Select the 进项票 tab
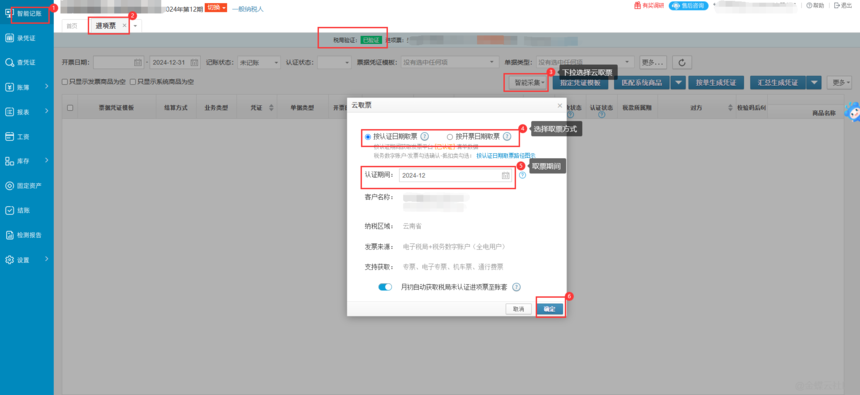Viewport: 860px width, 395px height. [105, 26]
